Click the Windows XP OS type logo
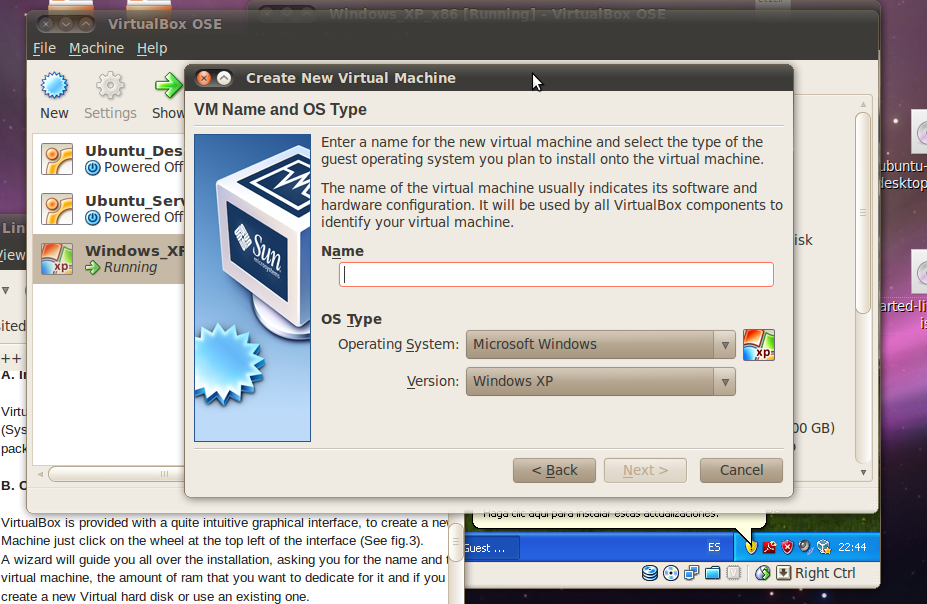Screen dimensions: 927x604 point(759,345)
